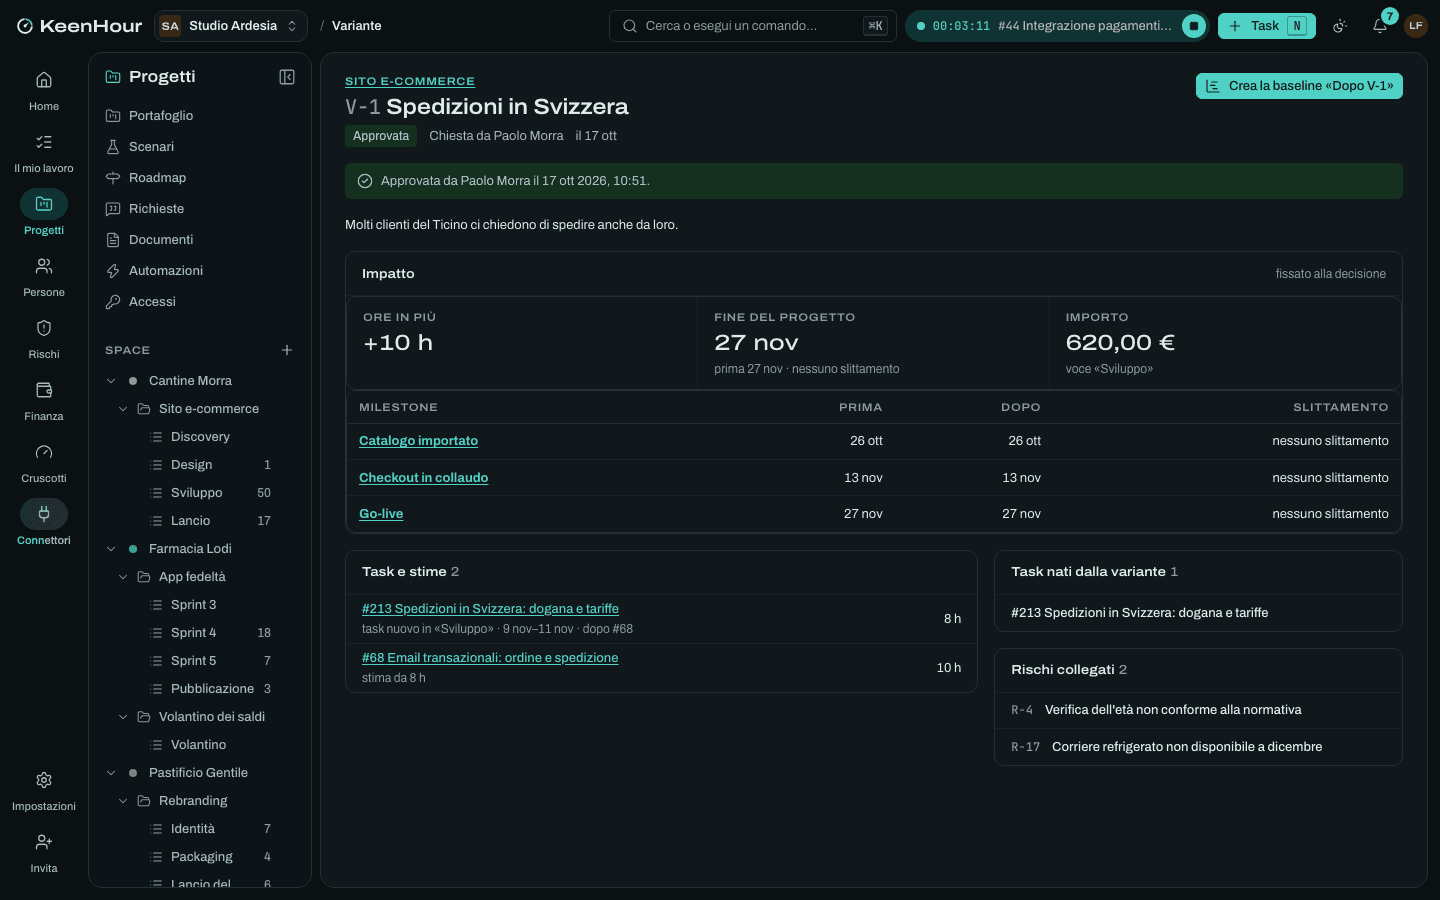Open Go-live milestone link
1440x900 pixels.
click(x=381, y=514)
